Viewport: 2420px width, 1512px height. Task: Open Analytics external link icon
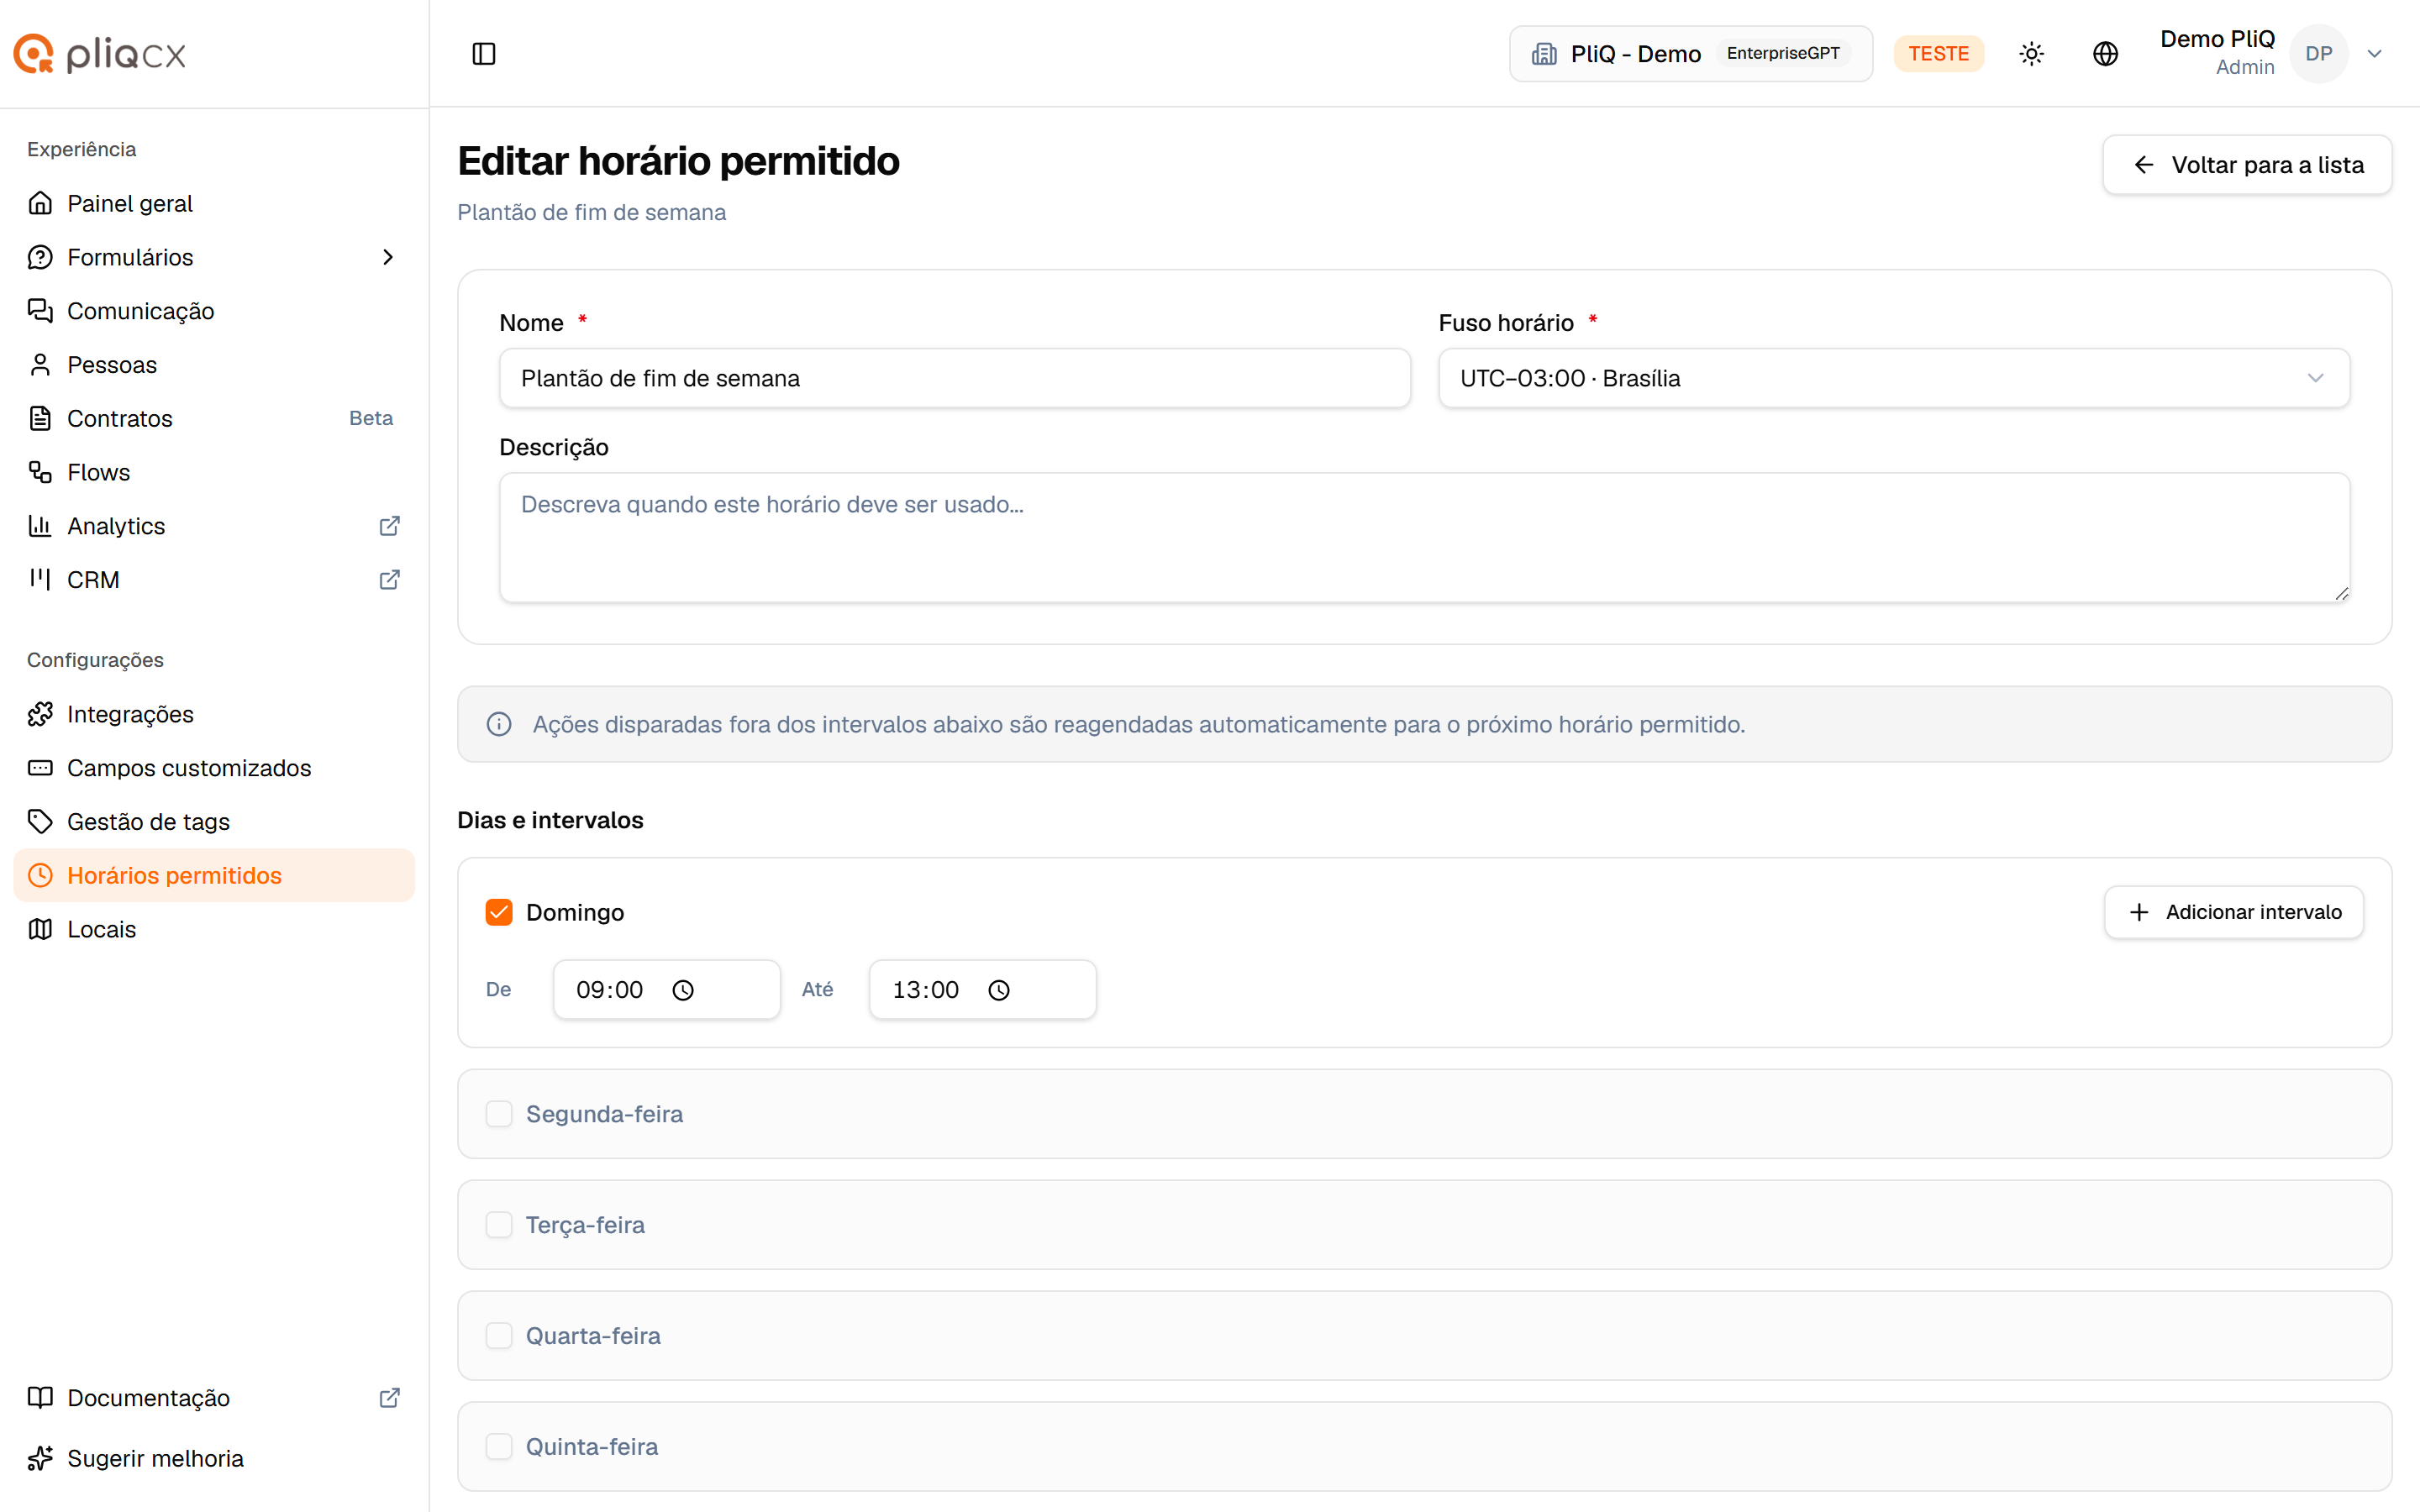click(390, 526)
